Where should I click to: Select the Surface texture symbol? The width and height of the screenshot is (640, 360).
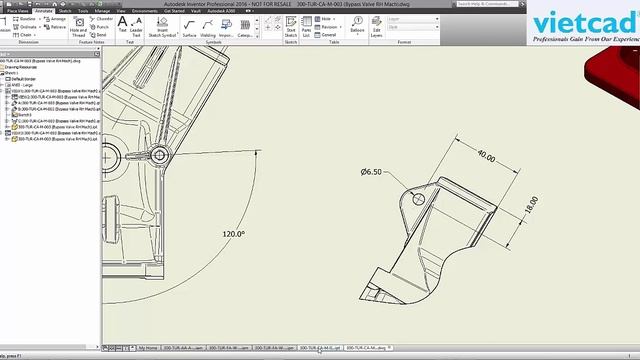(x=189, y=28)
